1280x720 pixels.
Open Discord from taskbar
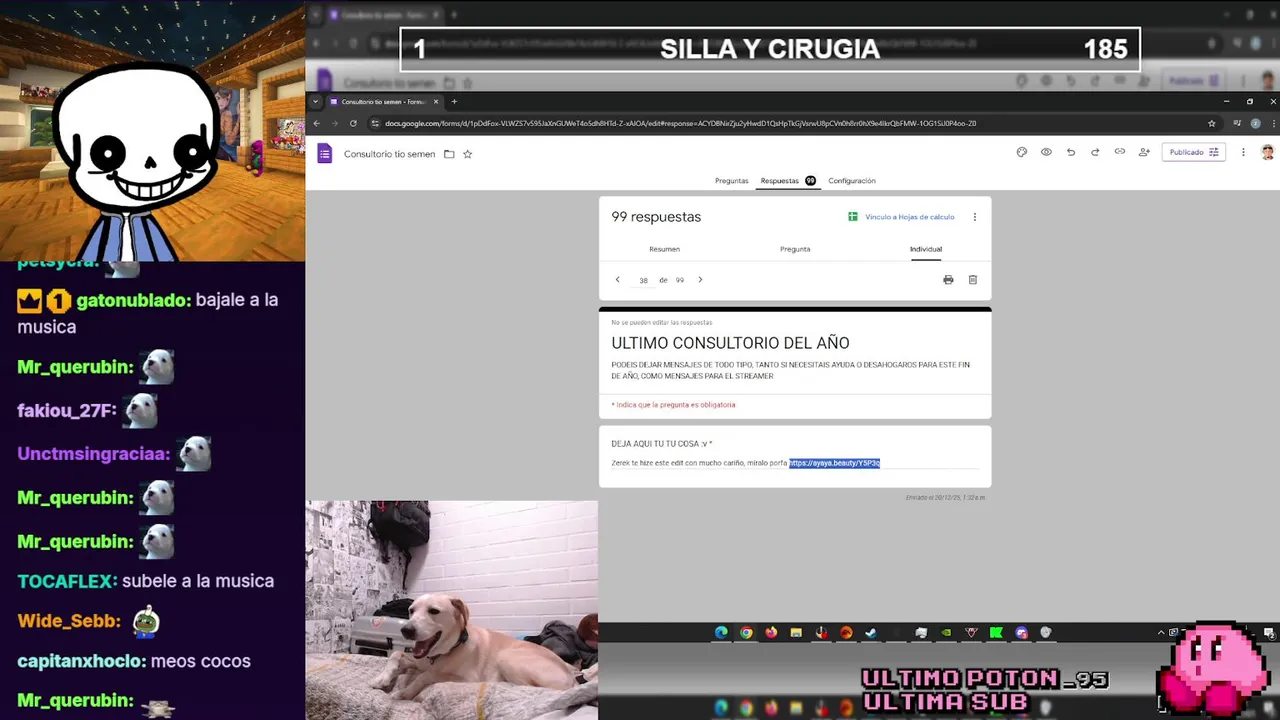(x=1021, y=632)
